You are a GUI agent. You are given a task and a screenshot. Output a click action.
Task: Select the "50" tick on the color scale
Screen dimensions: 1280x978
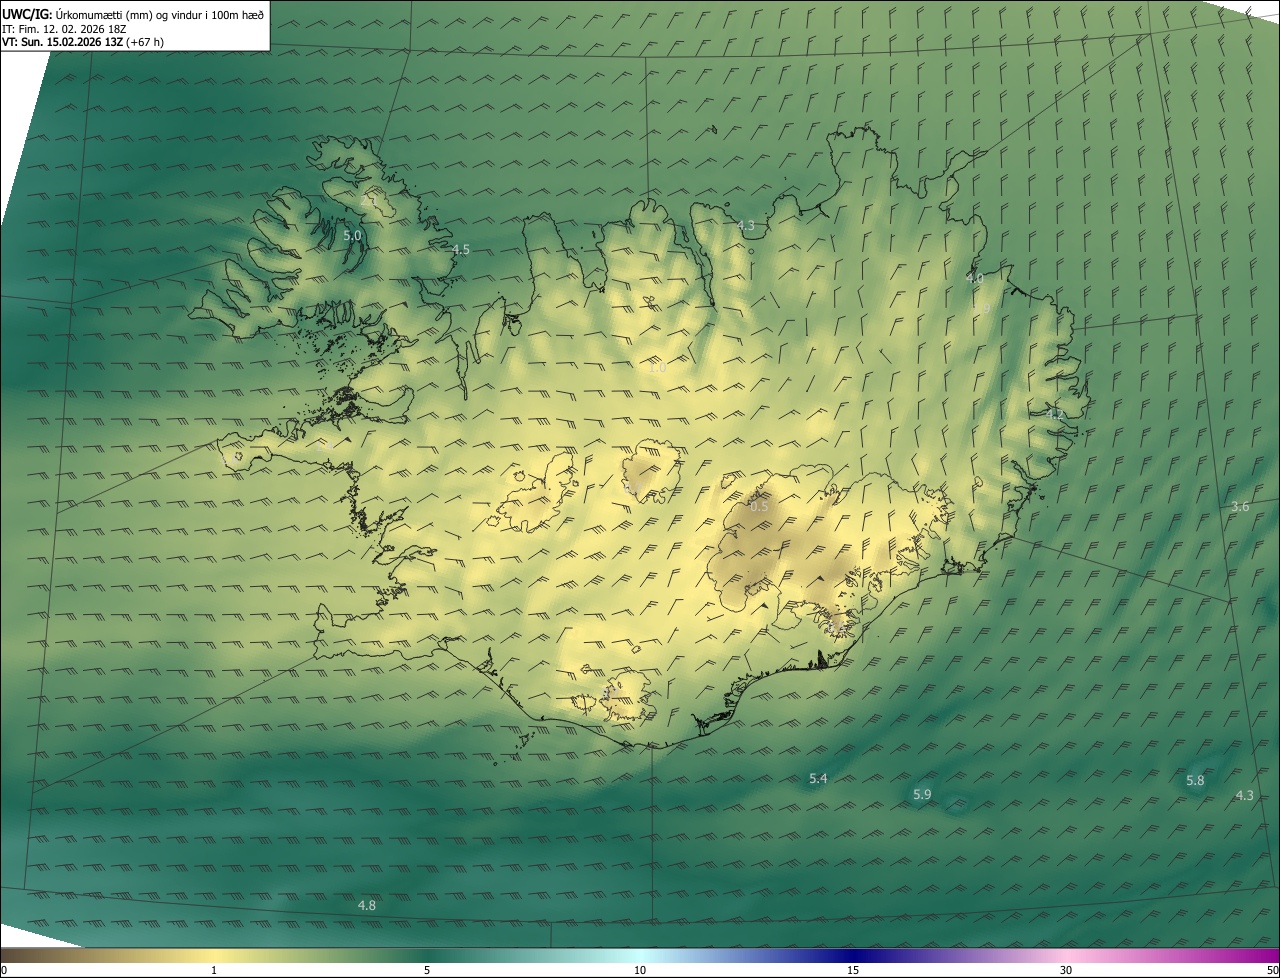tap(1272, 970)
